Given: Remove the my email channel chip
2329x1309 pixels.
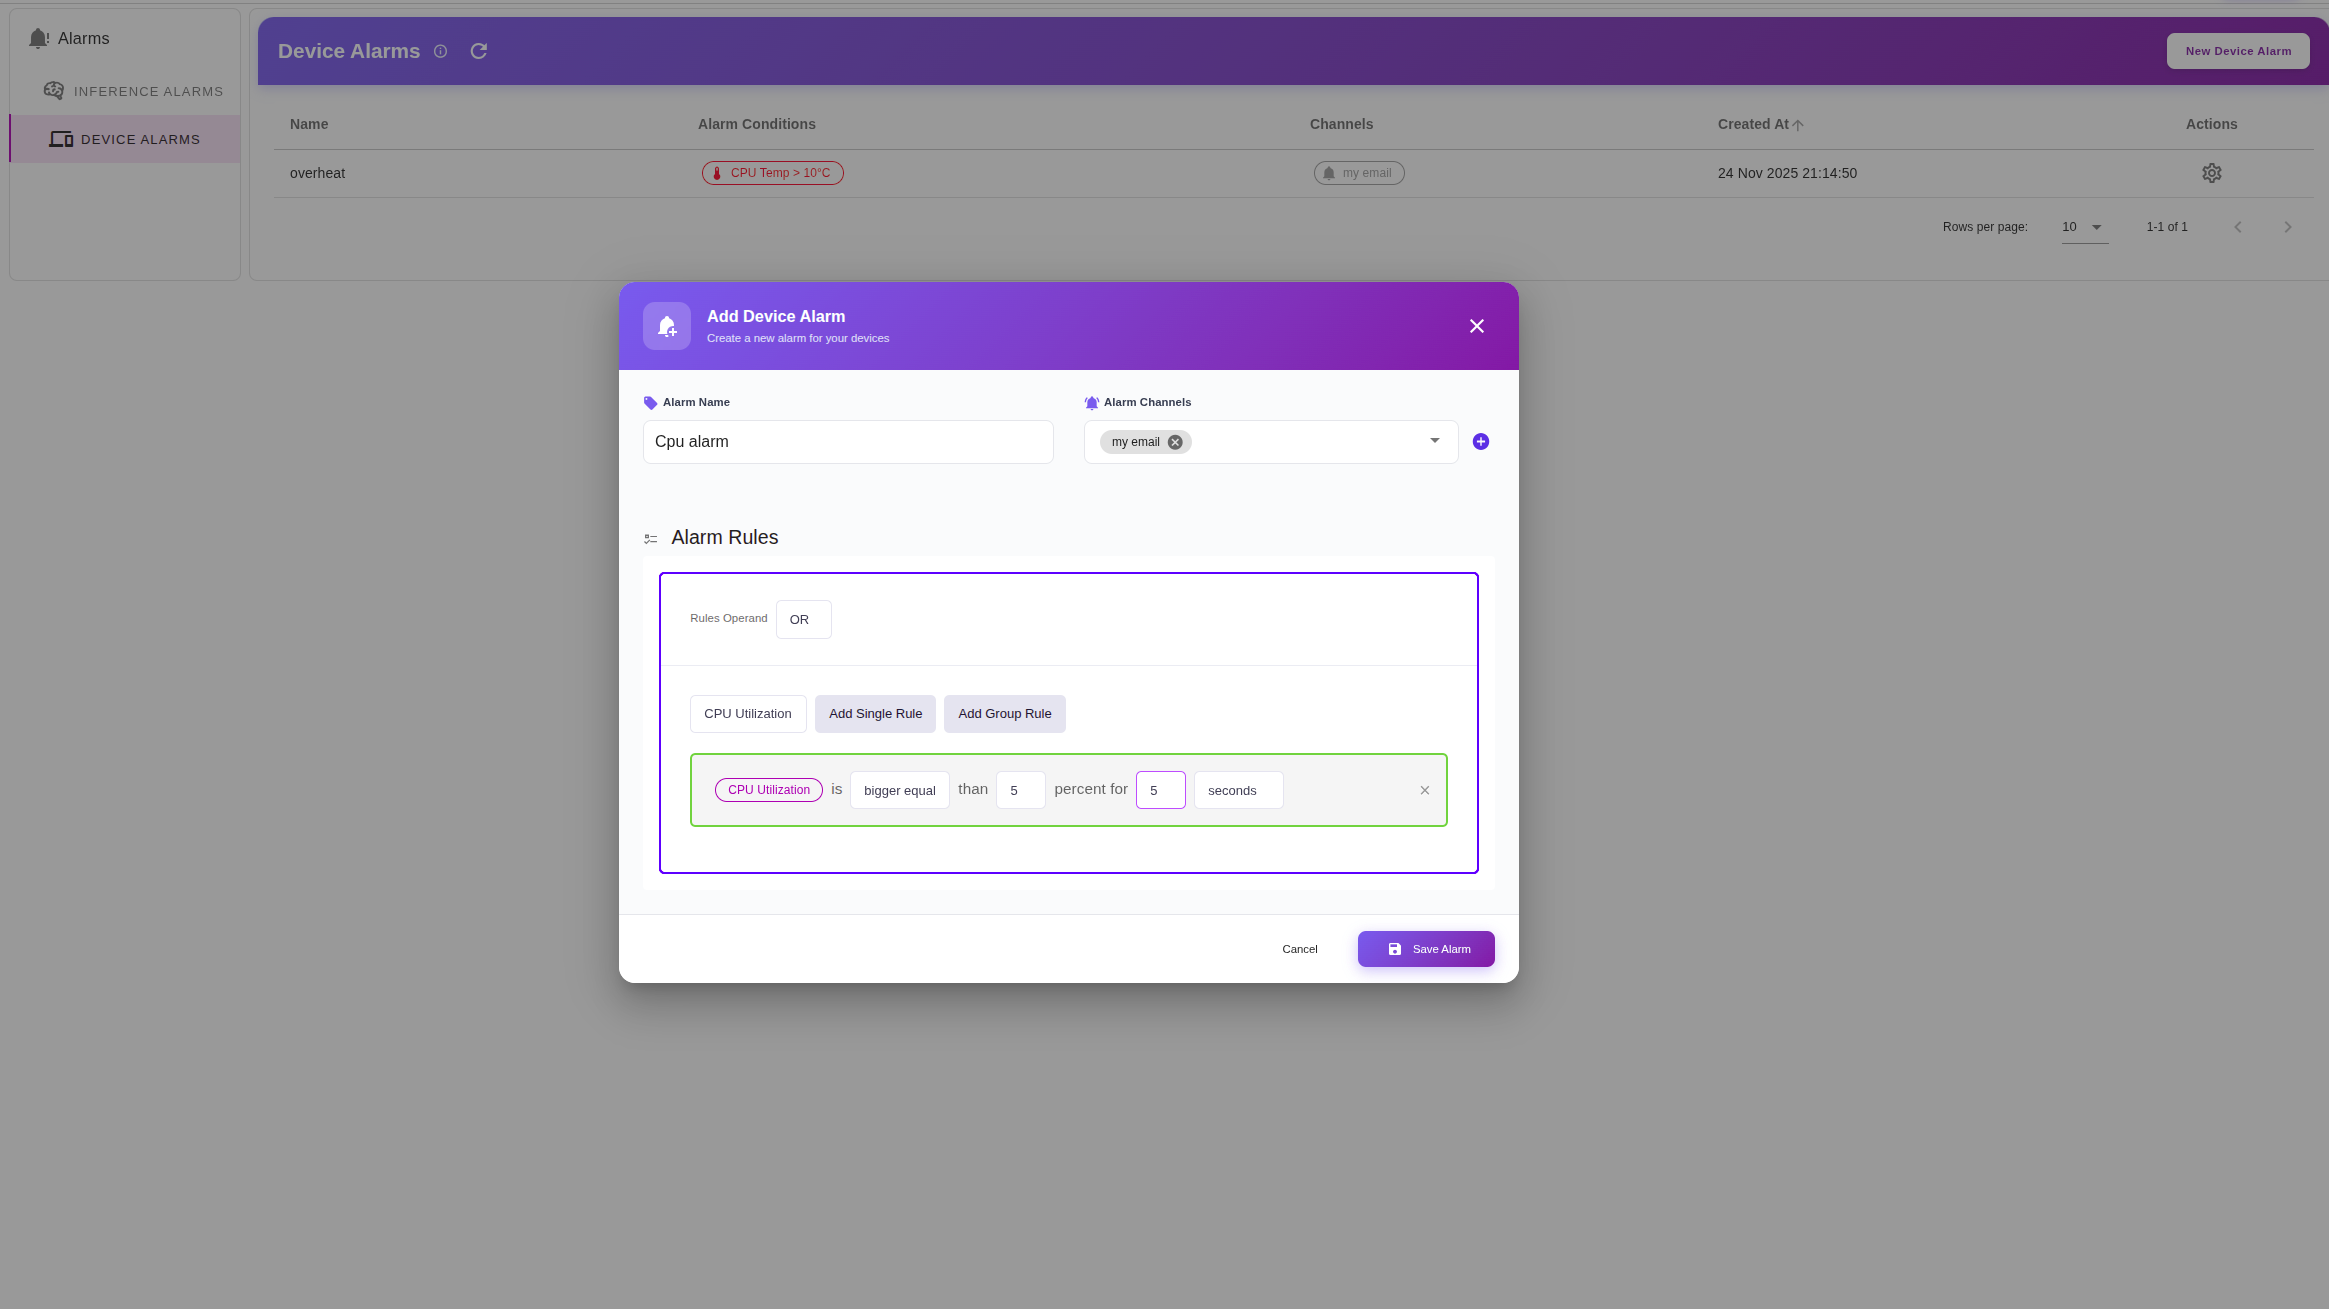Looking at the screenshot, I should point(1175,441).
